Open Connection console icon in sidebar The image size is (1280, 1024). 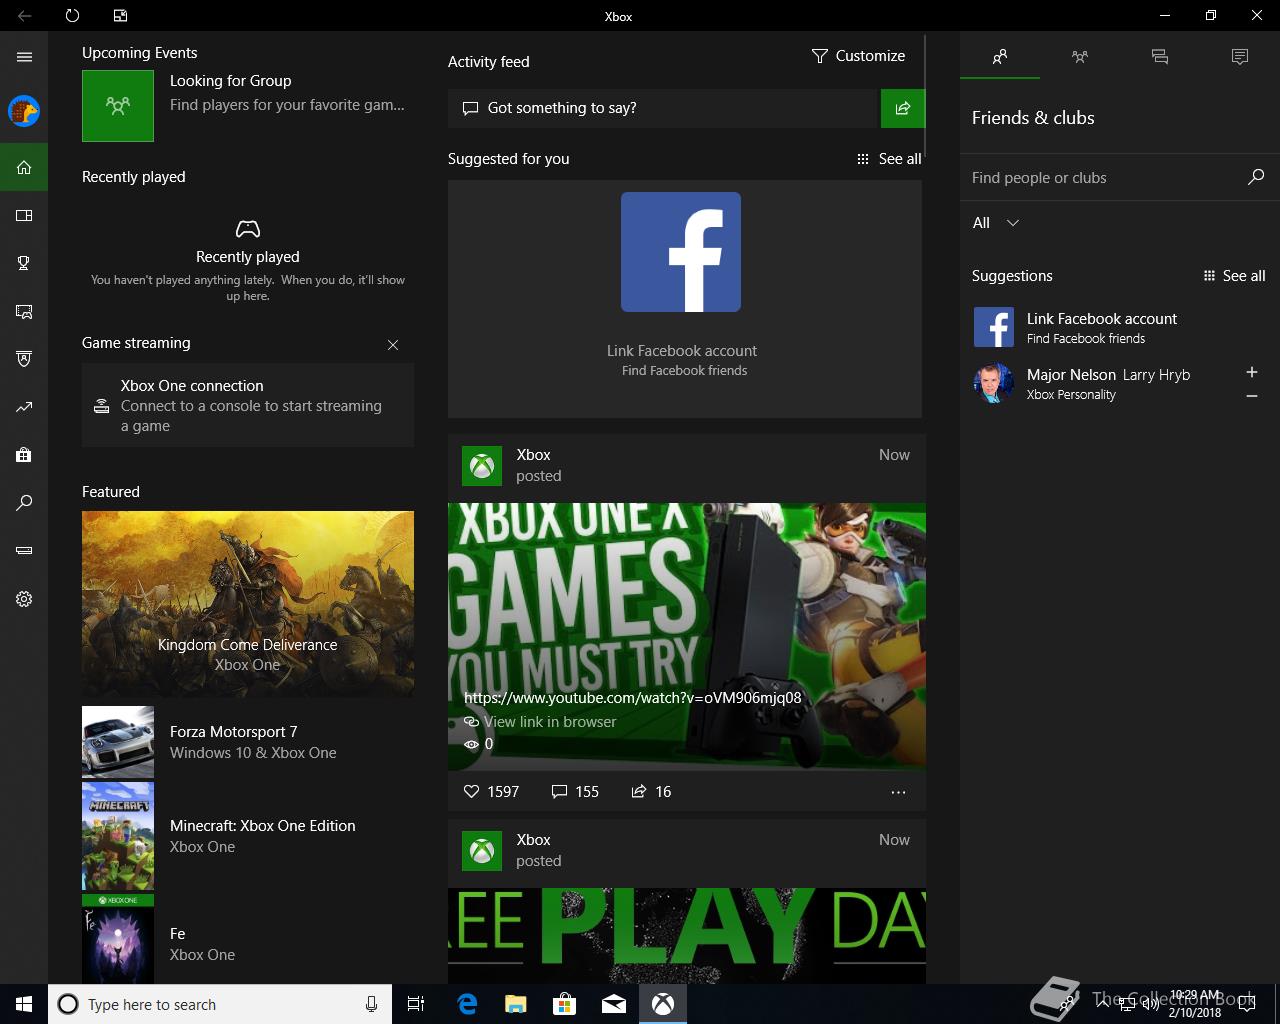click(24, 551)
